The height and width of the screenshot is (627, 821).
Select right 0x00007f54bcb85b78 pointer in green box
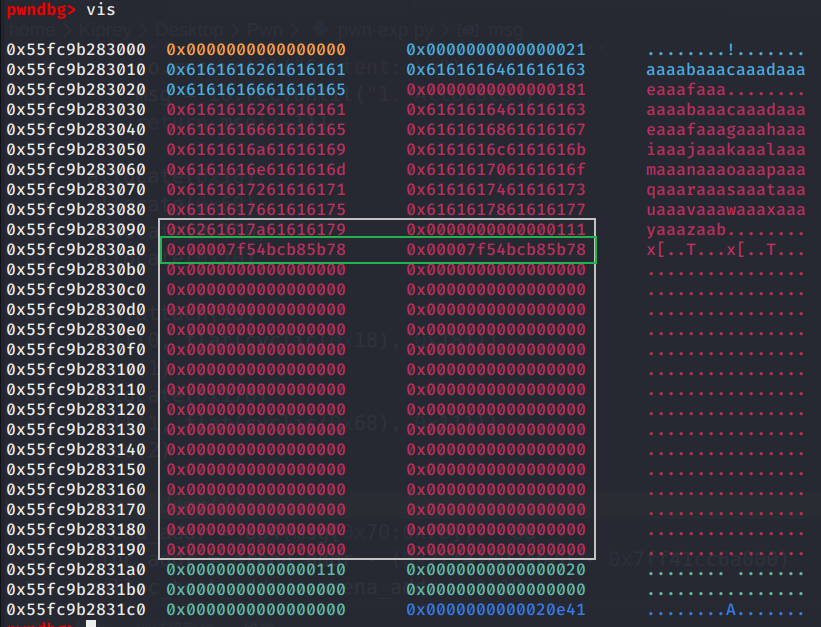click(x=496, y=250)
